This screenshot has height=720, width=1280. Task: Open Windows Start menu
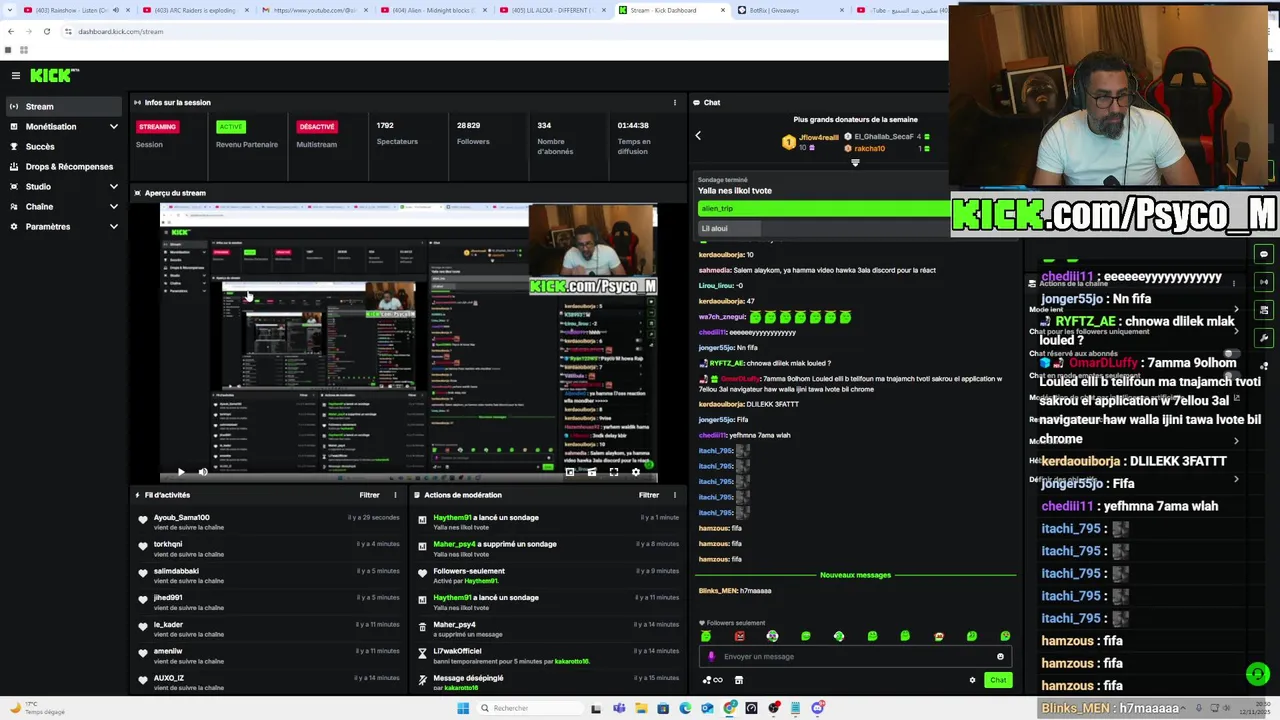tap(463, 708)
